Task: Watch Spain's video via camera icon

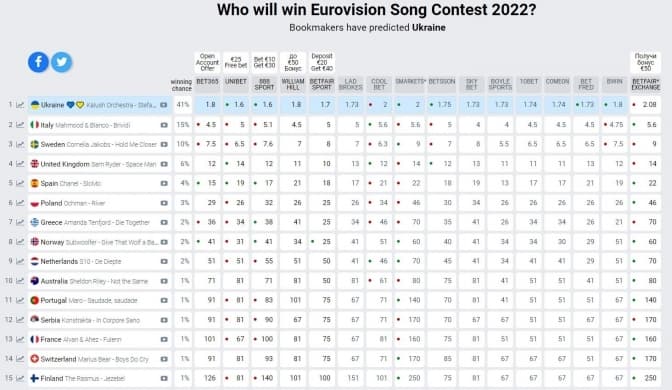Action: [x=164, y=183]
